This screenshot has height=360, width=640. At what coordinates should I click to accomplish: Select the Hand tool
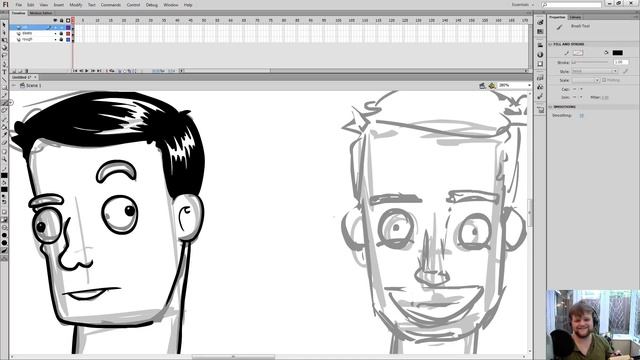pos(4,151)
